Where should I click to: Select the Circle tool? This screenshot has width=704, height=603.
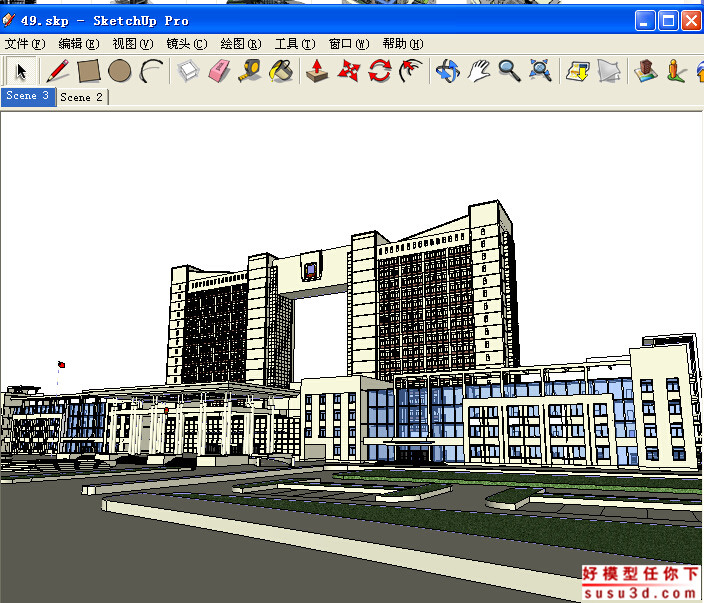click(119, 71)
